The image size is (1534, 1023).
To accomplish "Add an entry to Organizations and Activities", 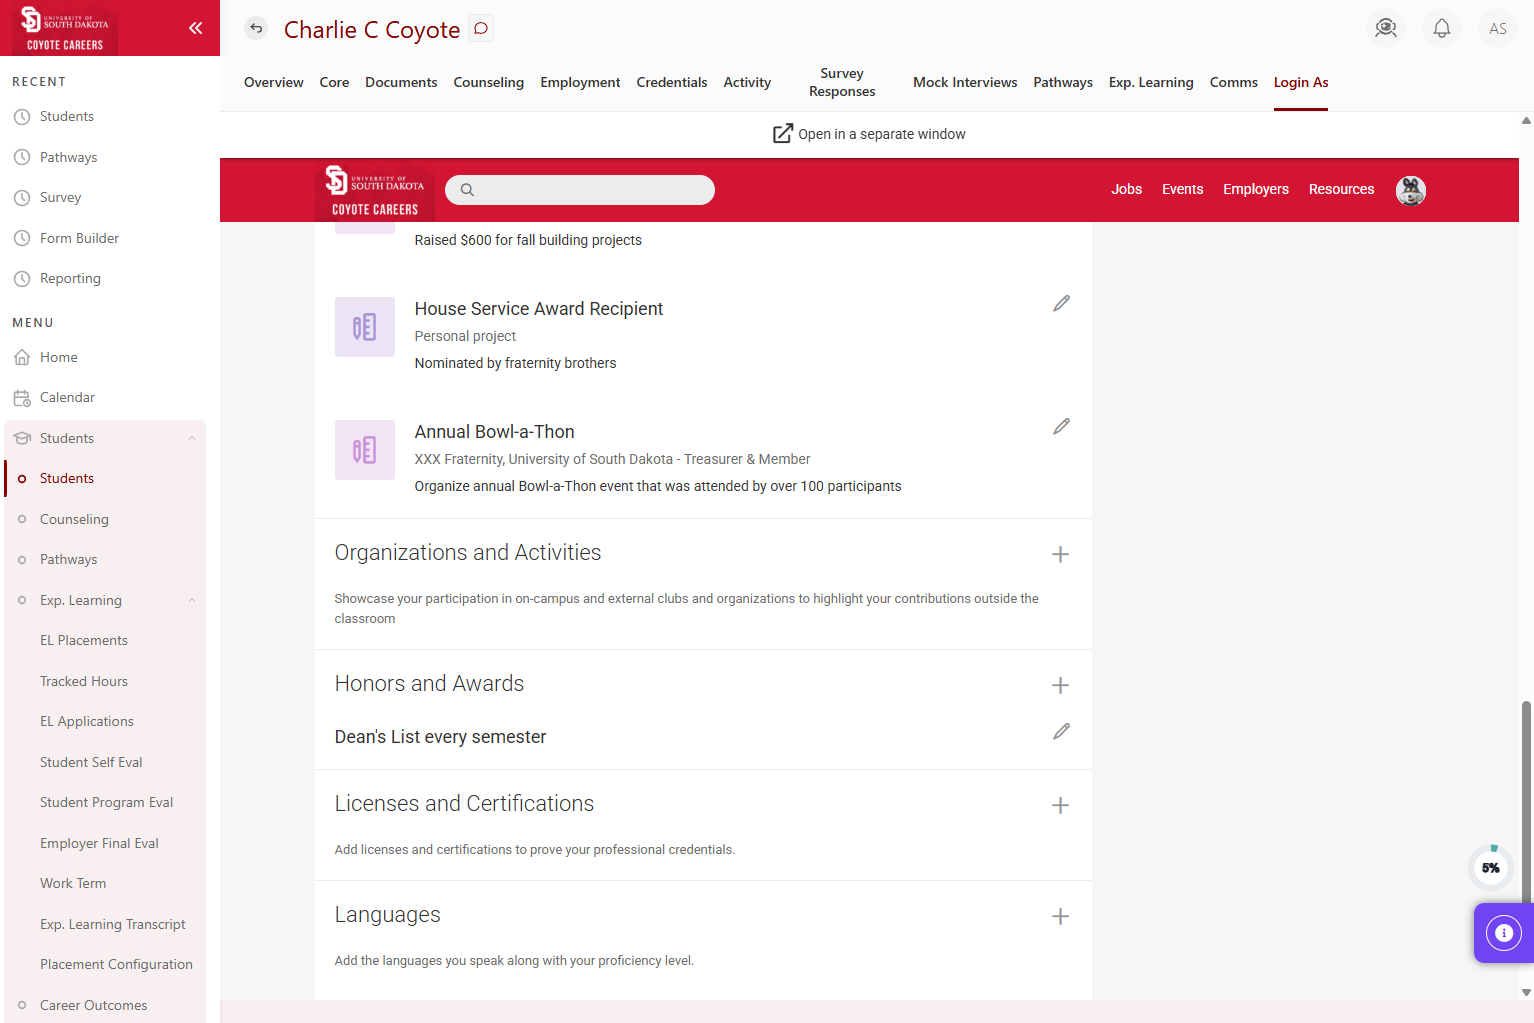I will point(1061,554).
